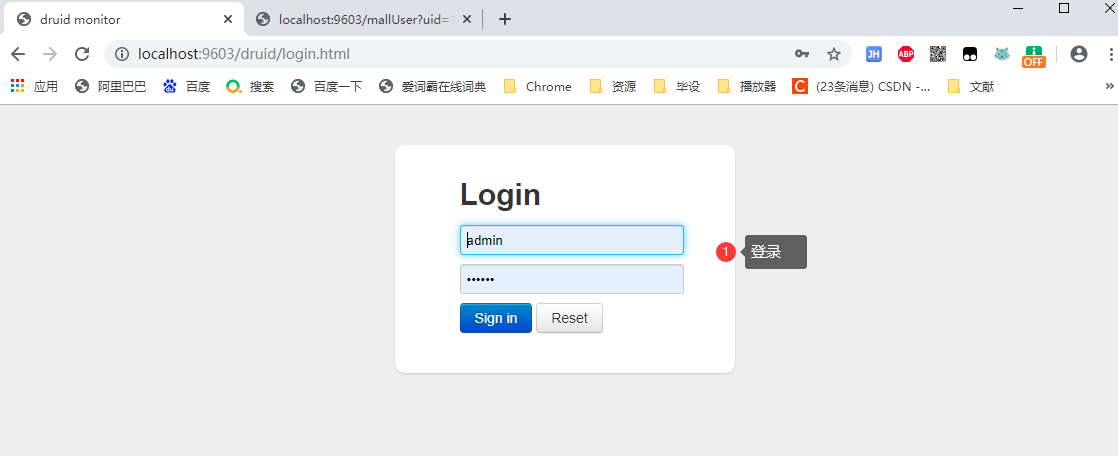Image resolution: width=1118 pixels, height=456 pixels.
Task: Click the cat face extension icon
Action: point(1001,55)
